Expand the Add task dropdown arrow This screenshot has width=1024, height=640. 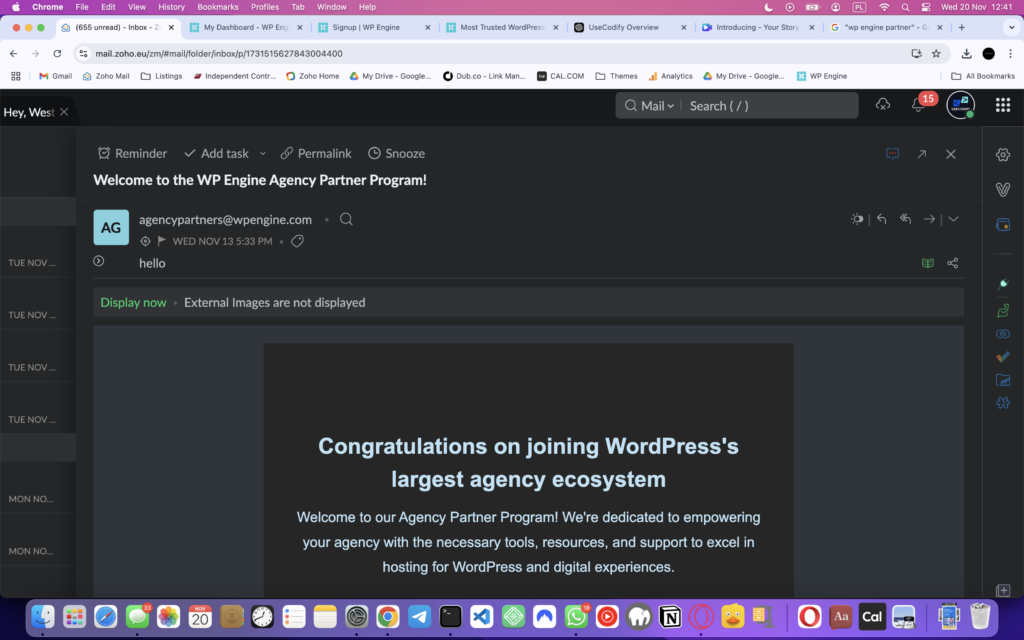tap(263, 153)
